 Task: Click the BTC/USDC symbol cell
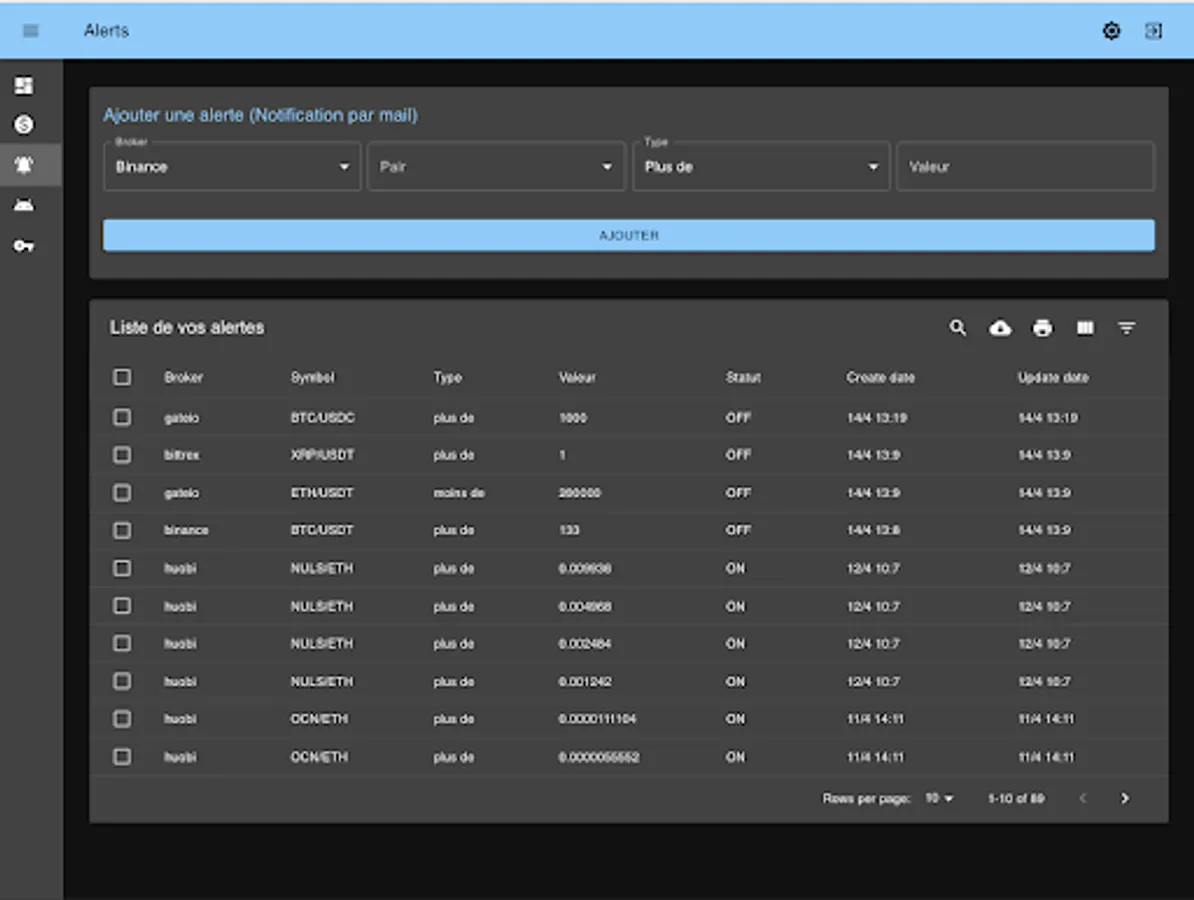tap(322, 417)
